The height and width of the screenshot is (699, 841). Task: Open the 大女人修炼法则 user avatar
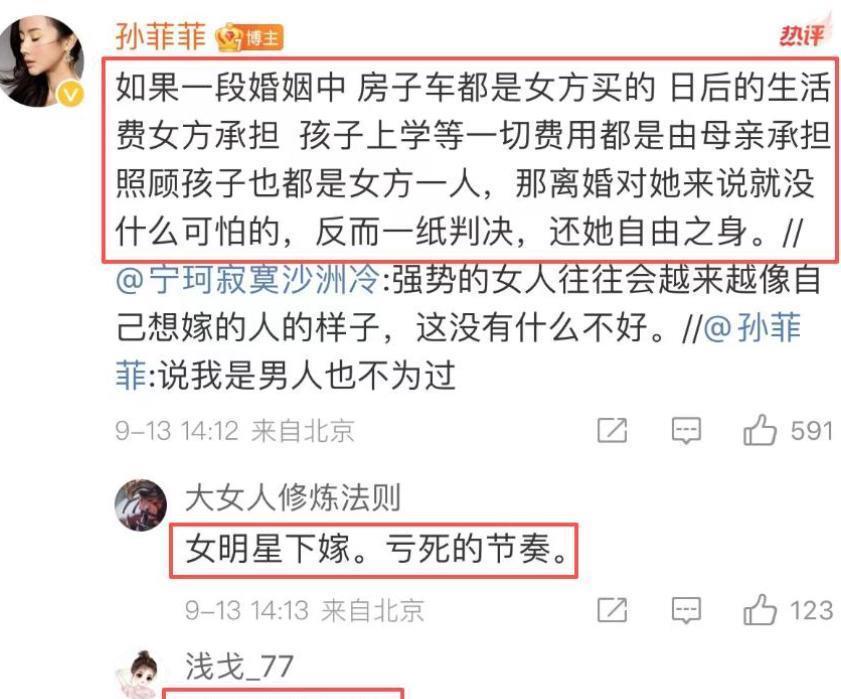click(x=141, y=505)
